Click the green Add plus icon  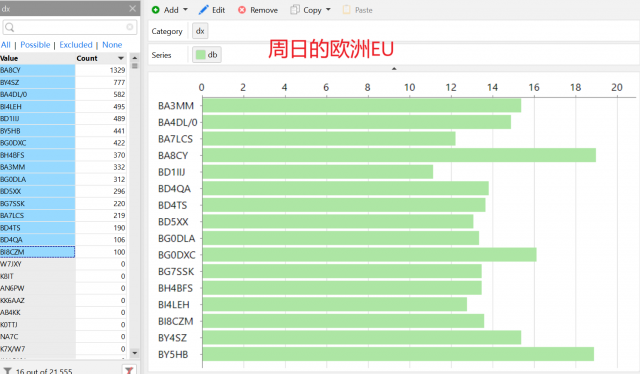156,10
